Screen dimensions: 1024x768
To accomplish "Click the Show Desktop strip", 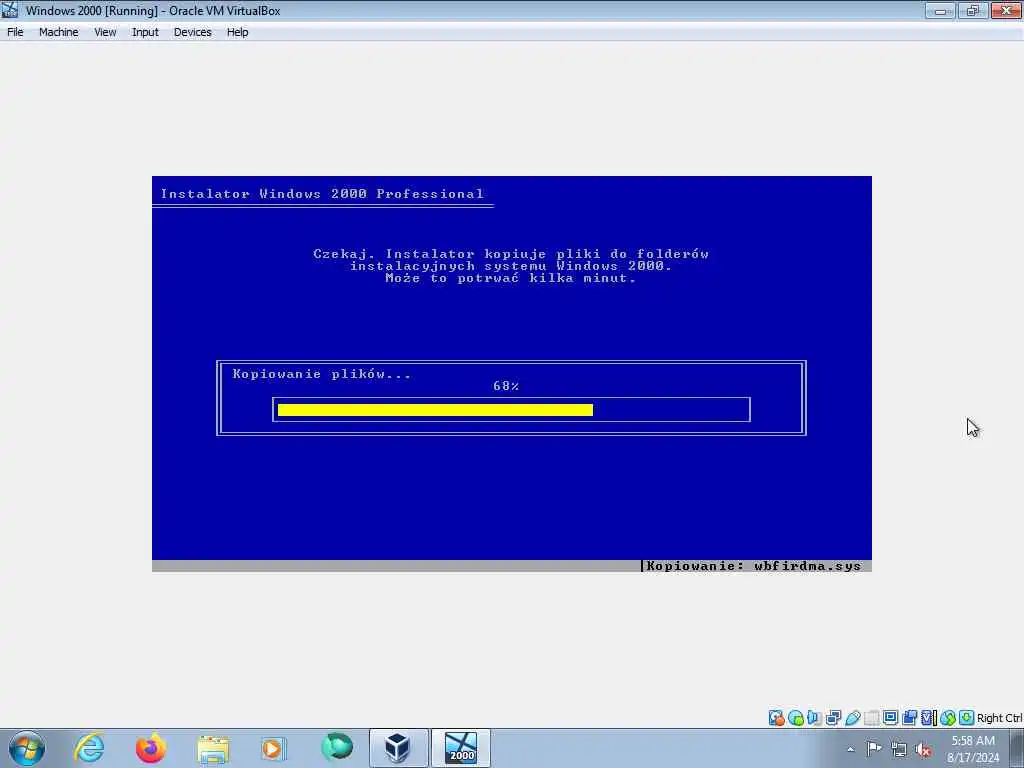I will tap(1017, 748).
